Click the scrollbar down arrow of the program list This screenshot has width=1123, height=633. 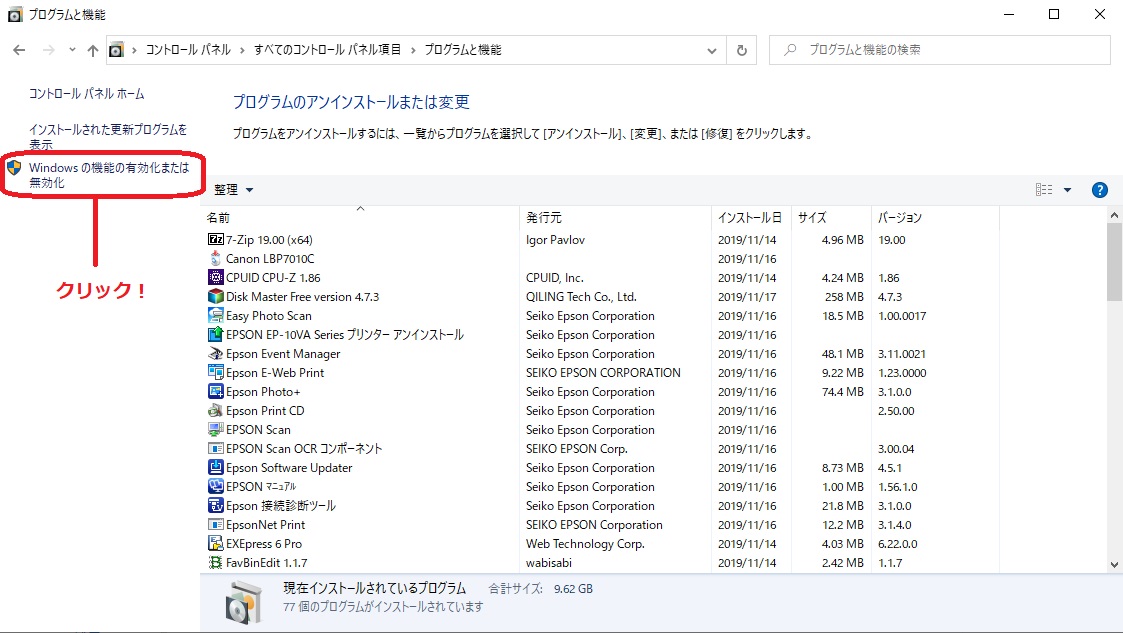1114,564
